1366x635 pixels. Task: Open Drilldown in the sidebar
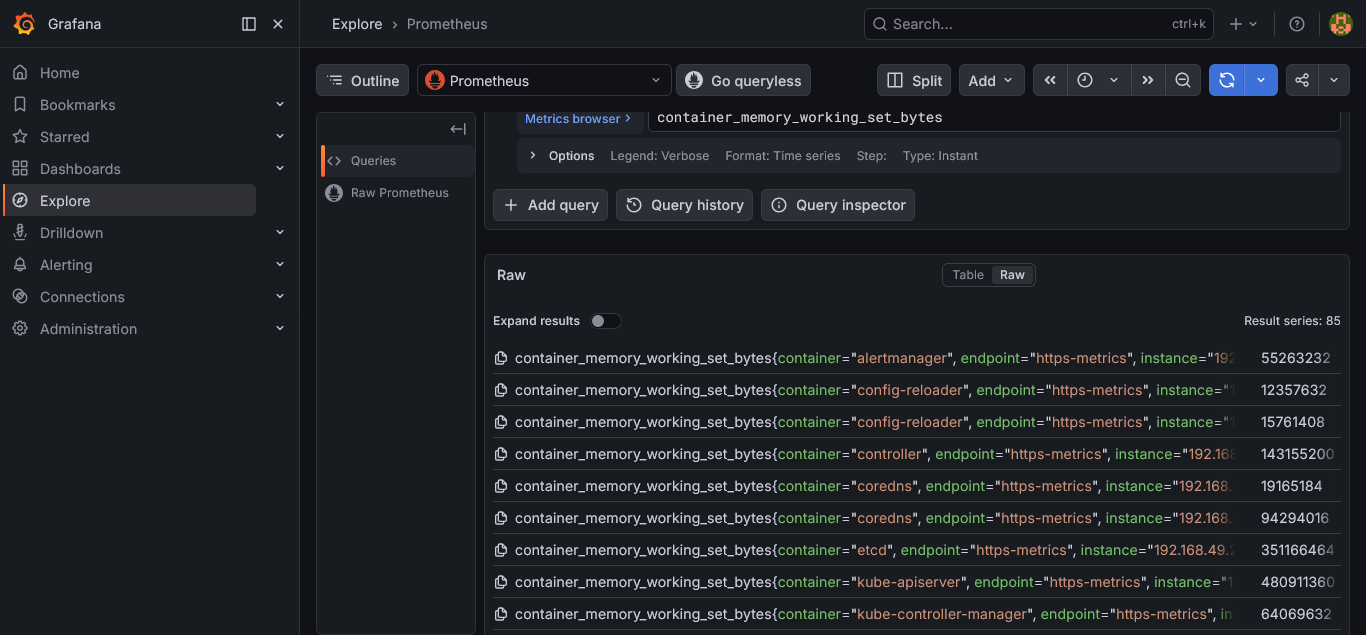71,233
